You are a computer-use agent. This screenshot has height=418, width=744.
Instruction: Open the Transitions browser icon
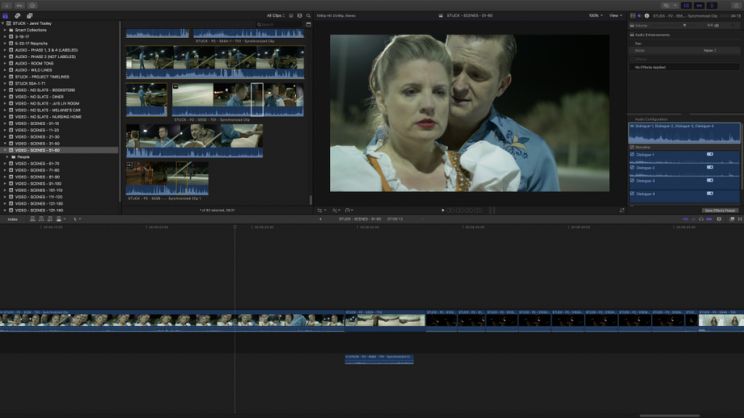[740, 219]
